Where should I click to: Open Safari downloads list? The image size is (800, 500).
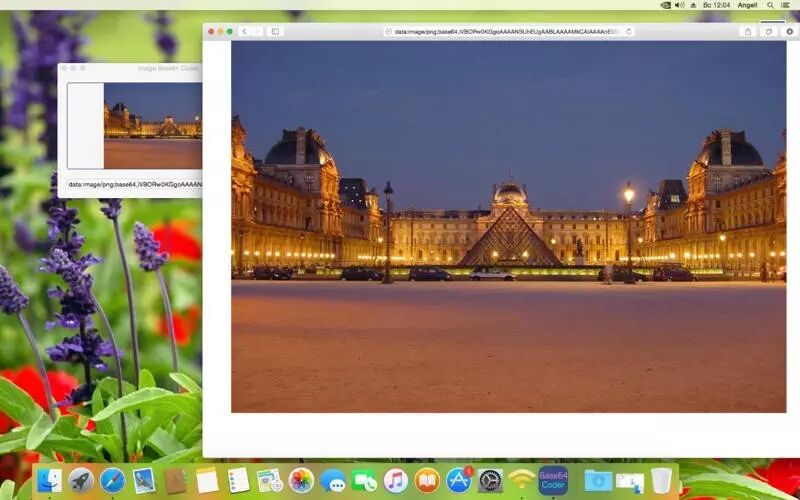(x=790, y=32)
